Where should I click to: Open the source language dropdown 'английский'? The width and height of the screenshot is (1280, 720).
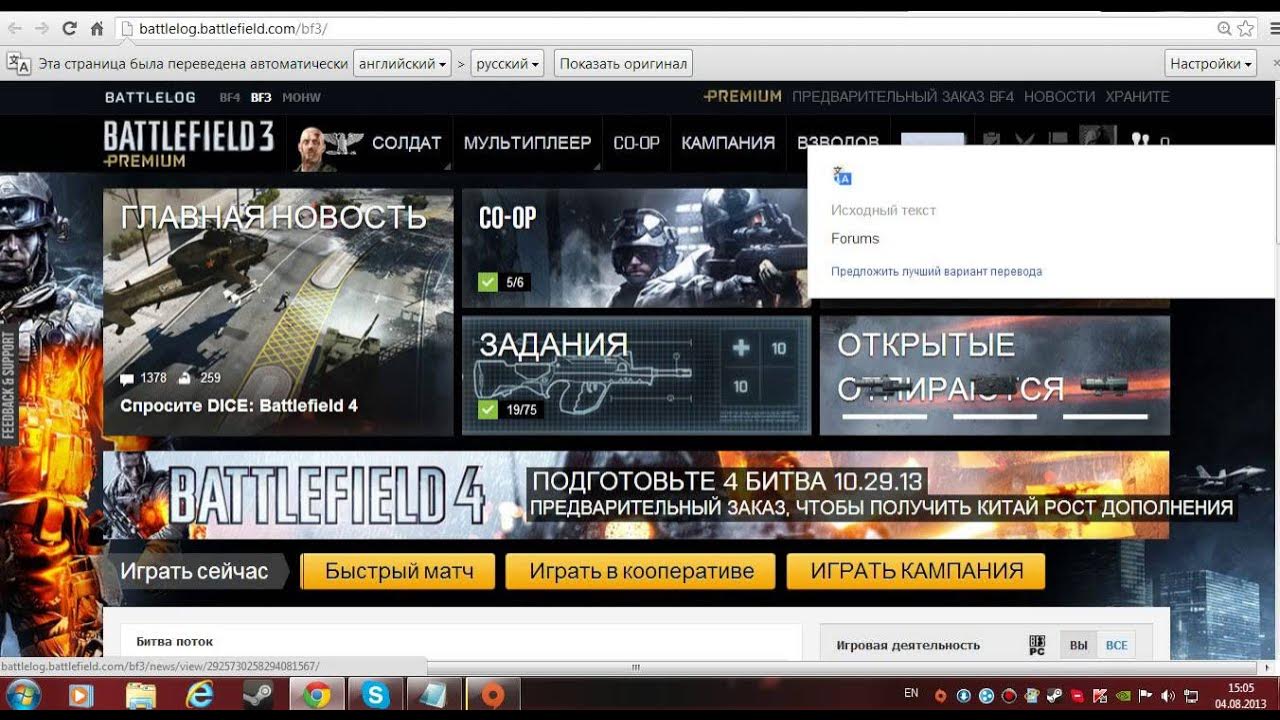click(x=402, y=63)
